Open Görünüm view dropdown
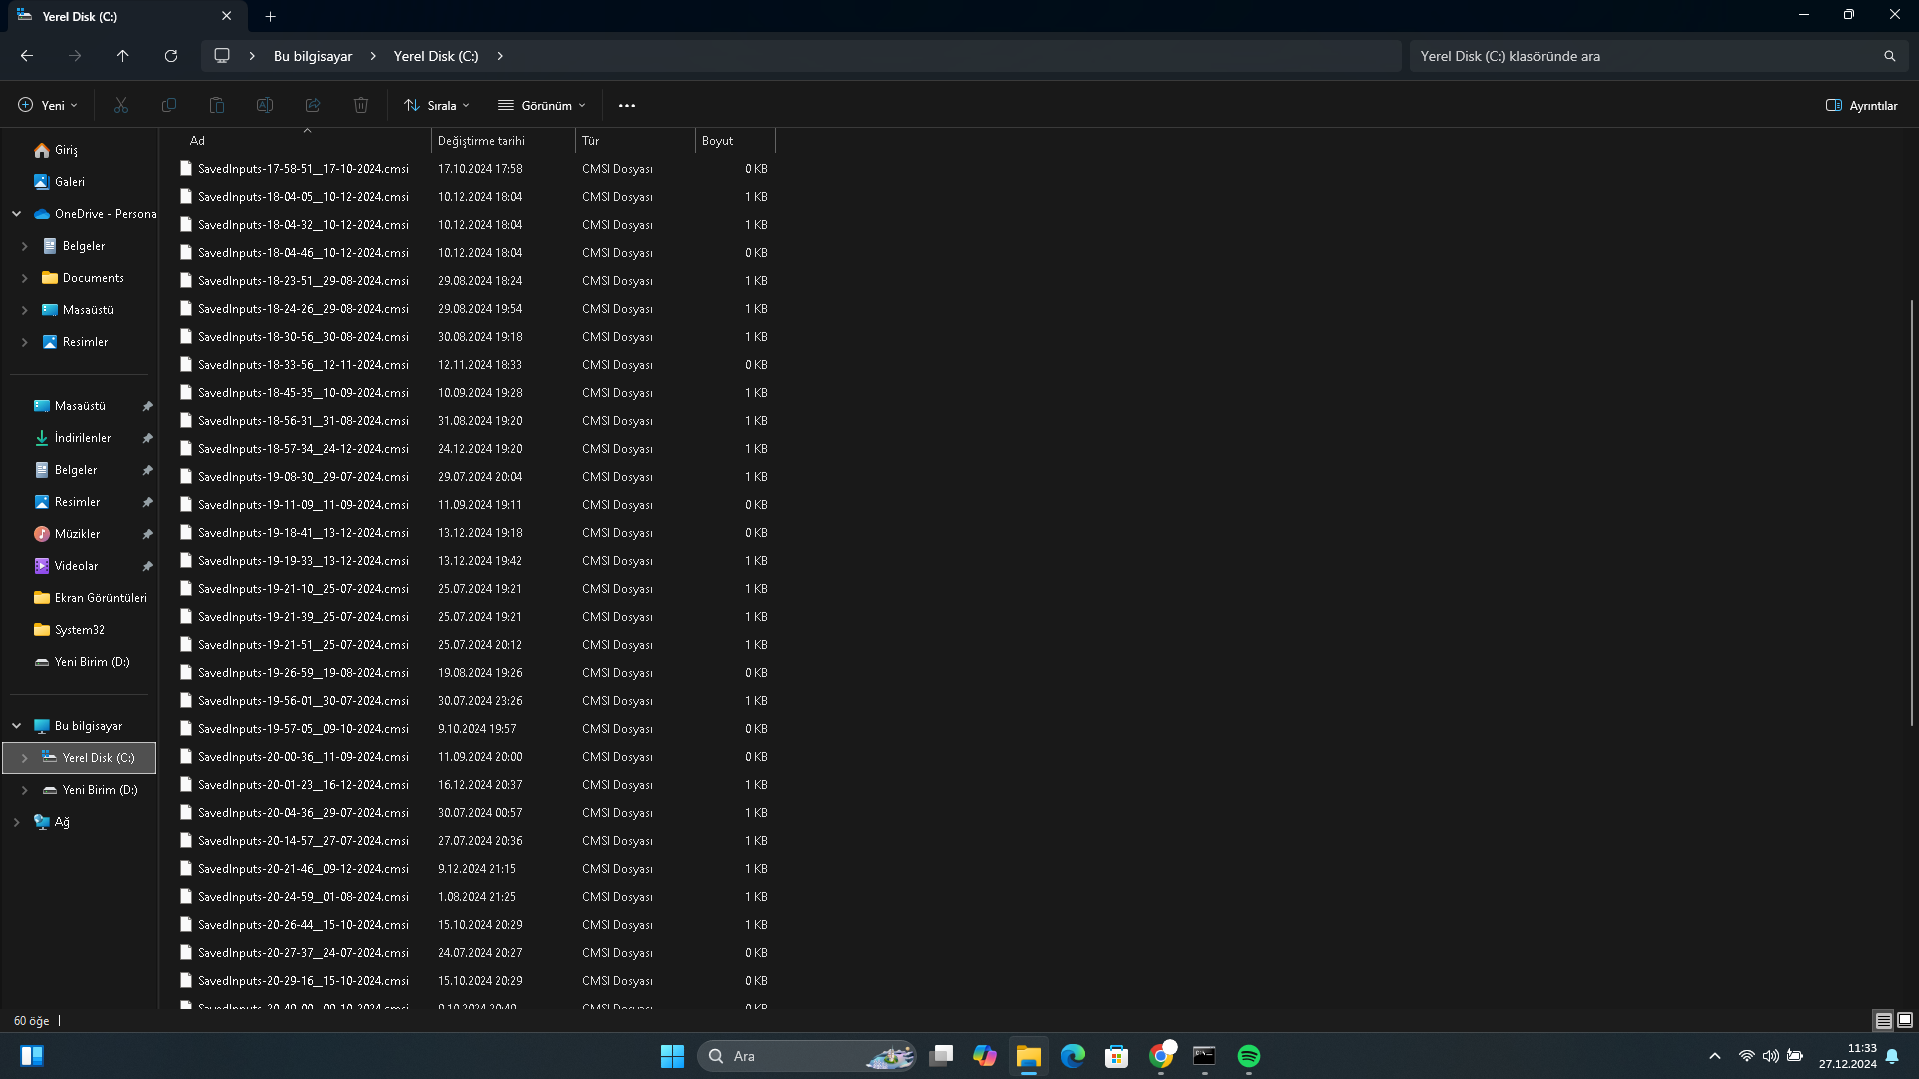This screenshot has width=1919, height=1079. pos(542,105)
